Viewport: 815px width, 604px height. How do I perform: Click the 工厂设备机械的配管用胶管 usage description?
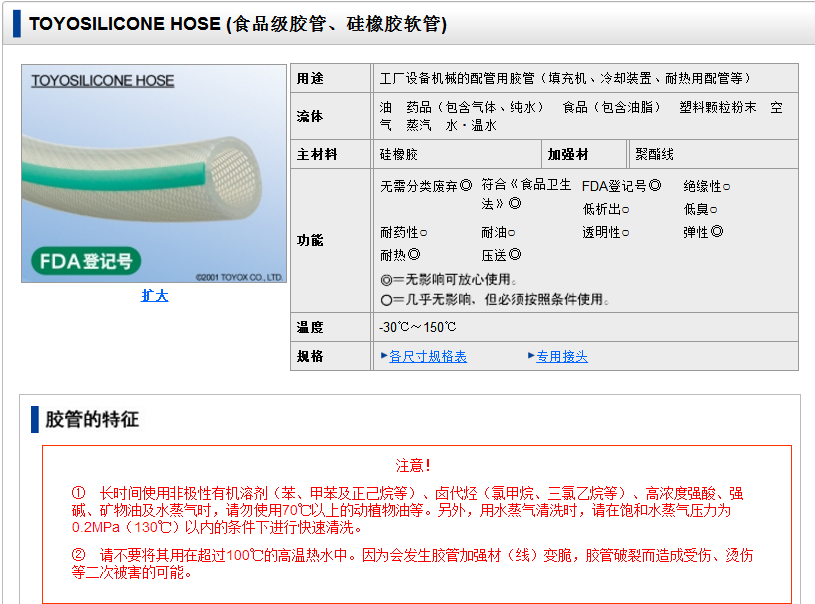[x=565, y=78]
